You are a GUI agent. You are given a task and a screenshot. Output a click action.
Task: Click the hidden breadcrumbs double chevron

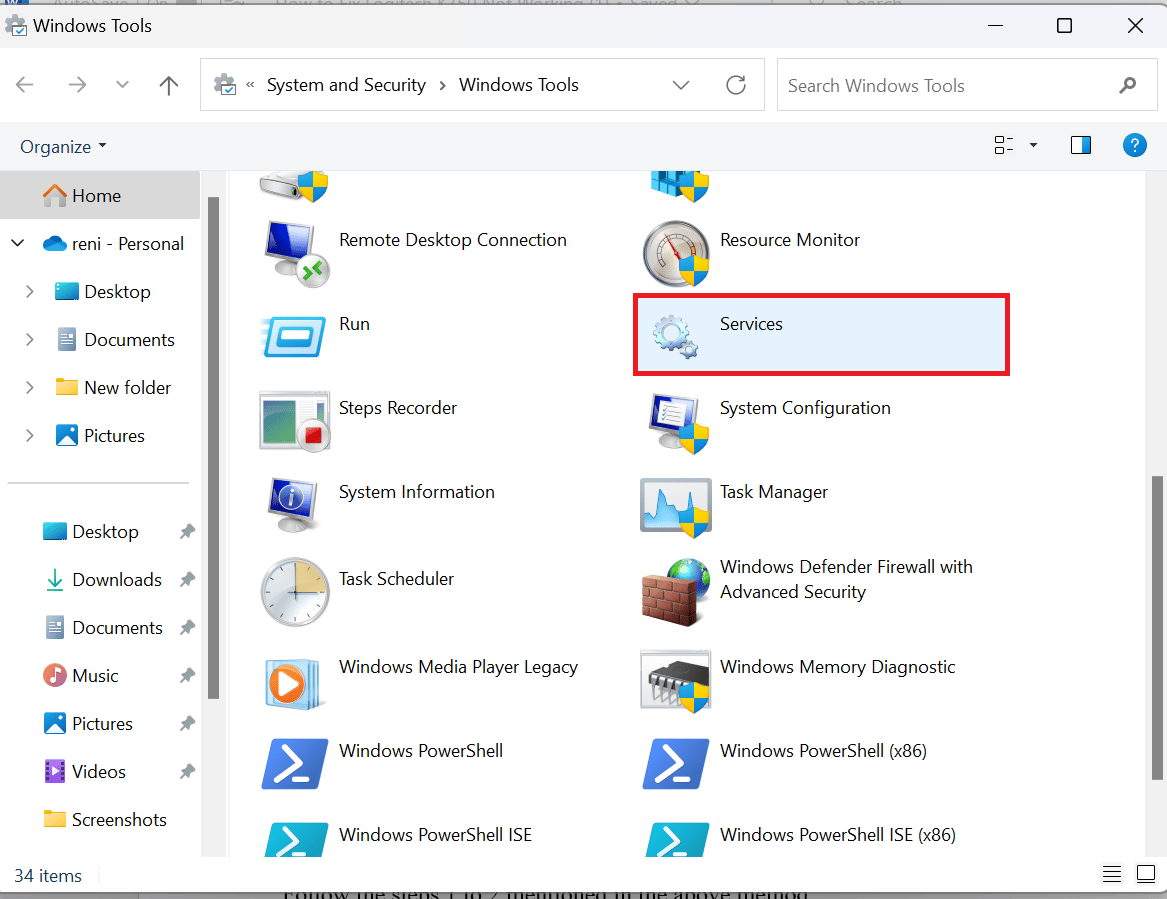(x=251, y=85)
